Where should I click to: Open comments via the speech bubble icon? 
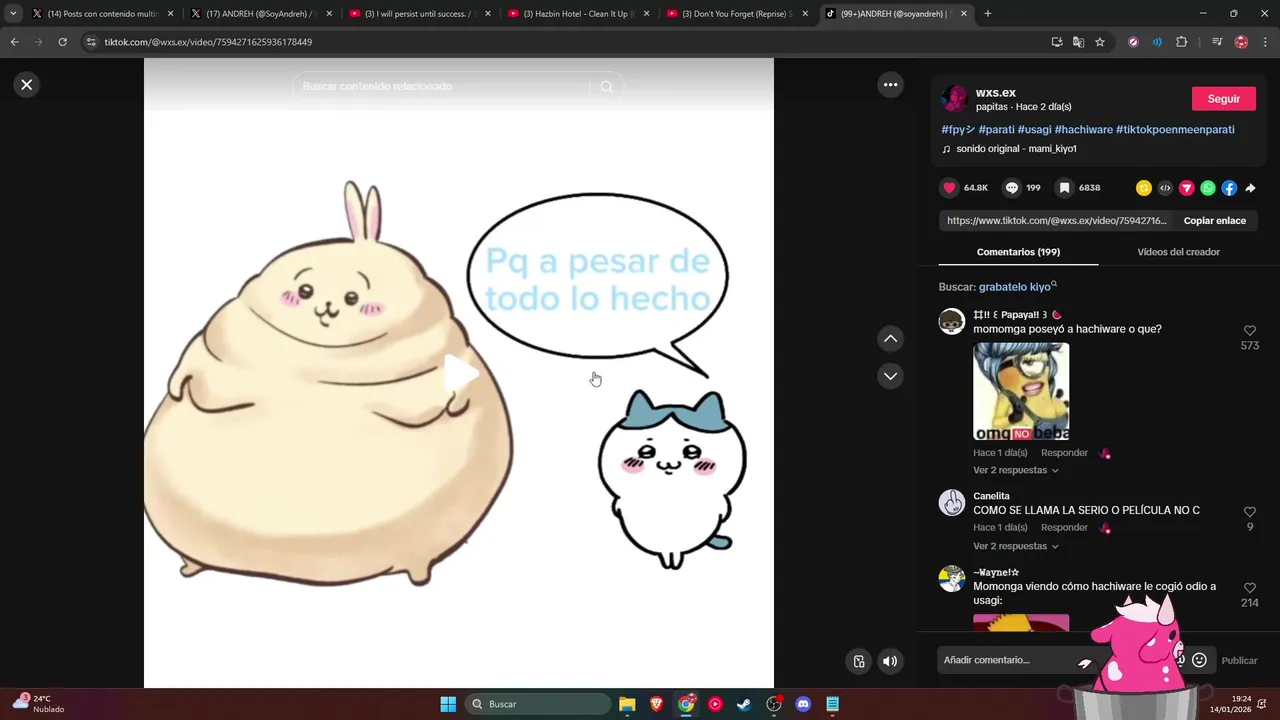[x=1012, y=188]
